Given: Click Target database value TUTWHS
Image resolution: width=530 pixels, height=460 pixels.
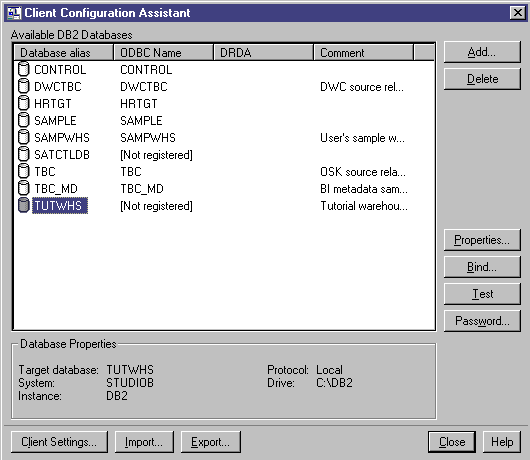Looking at the screenshot, I should (130, 370).
